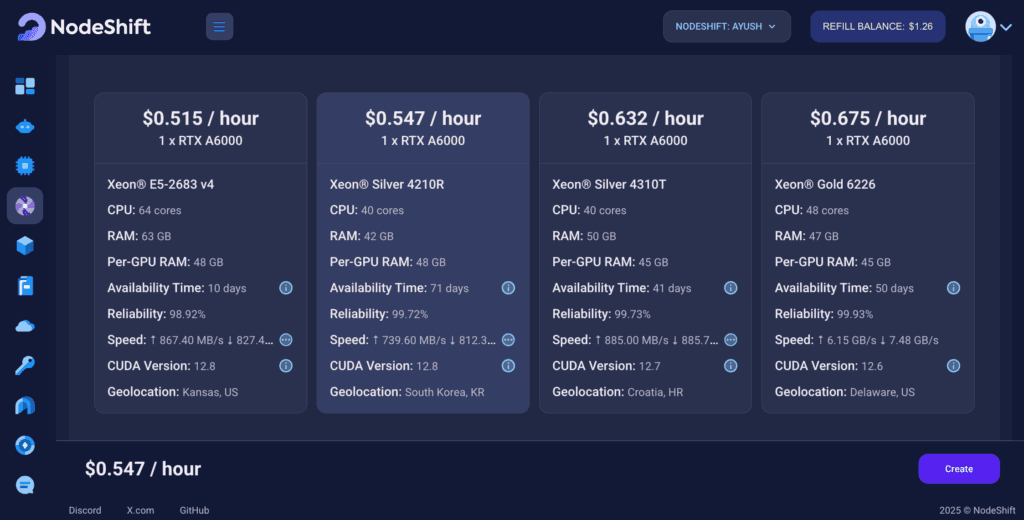Click the 2025 © NodeShift copyright text
1024x520 pixels.
(x=977, y=510)
